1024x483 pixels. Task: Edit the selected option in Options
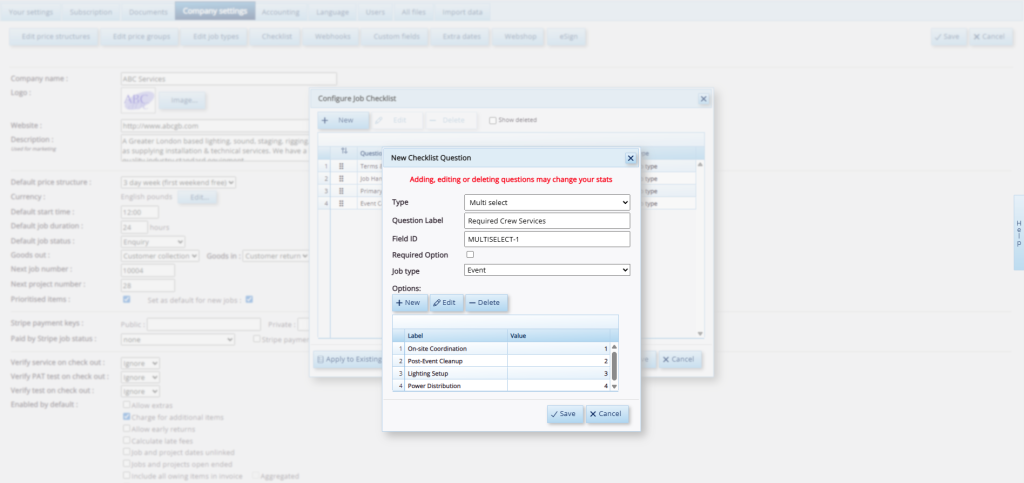[x=447, y=303]
